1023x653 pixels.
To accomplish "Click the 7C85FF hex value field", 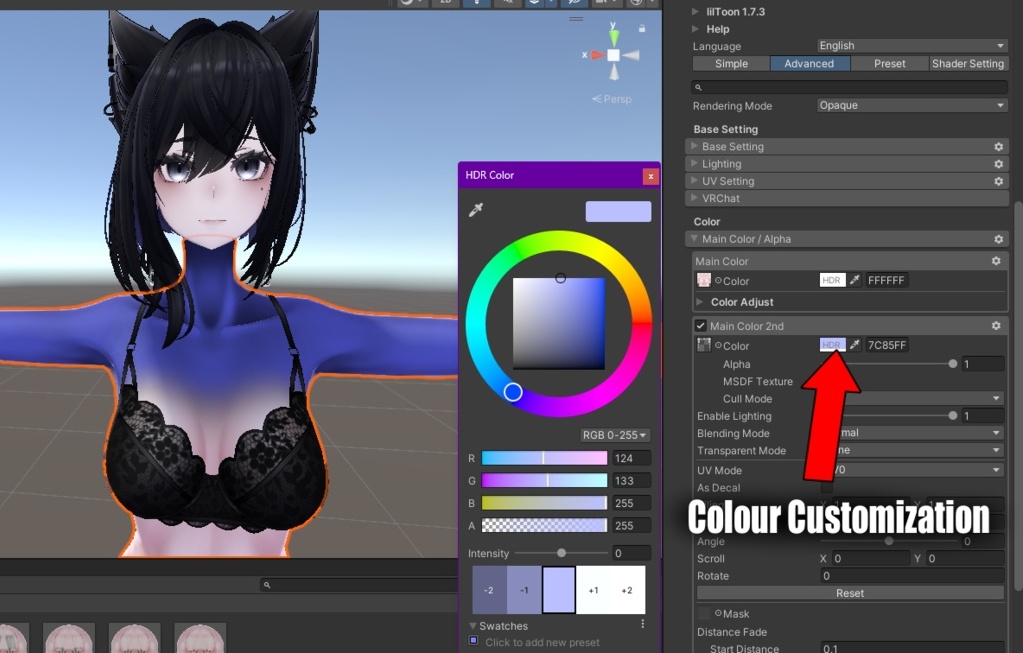I will point(889,344).
